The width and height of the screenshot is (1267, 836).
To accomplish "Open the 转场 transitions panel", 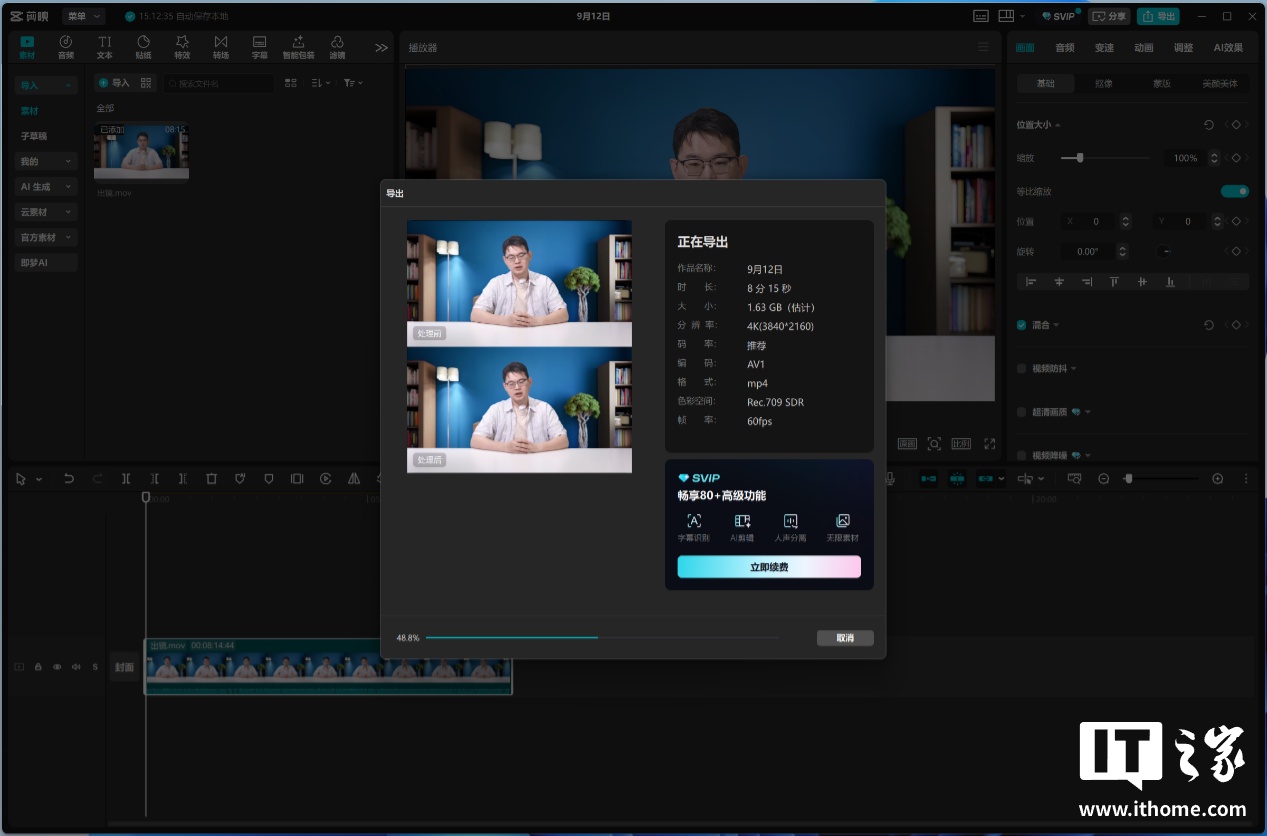I will [221, 46].
